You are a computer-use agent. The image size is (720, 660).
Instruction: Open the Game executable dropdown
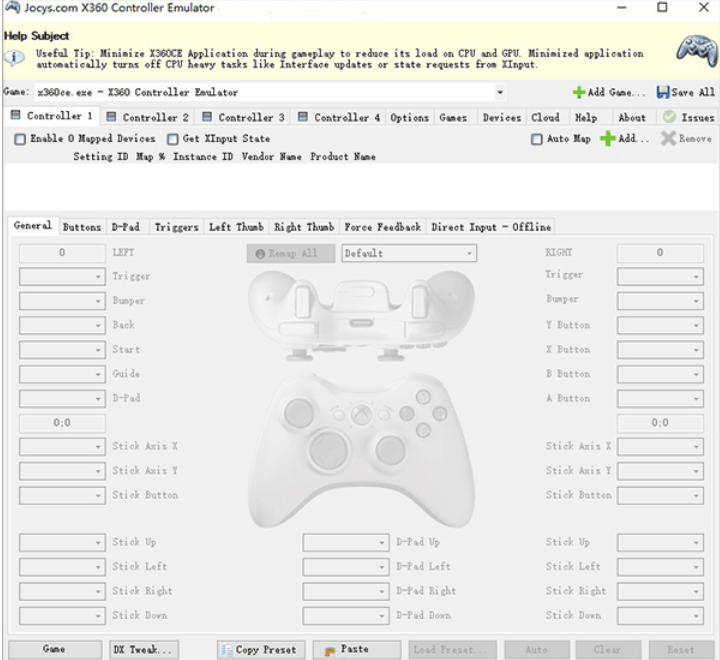click(x=500, y=93)
